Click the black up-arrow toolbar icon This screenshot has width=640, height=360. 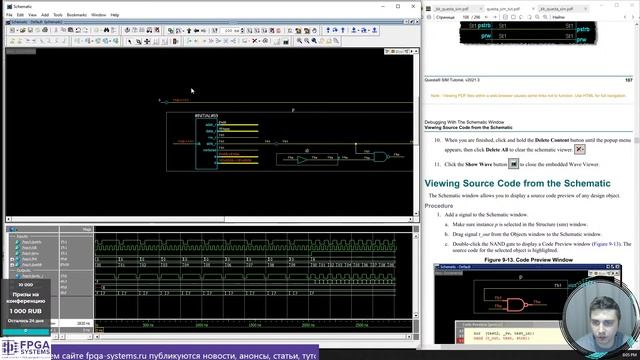tap(189, 30)
